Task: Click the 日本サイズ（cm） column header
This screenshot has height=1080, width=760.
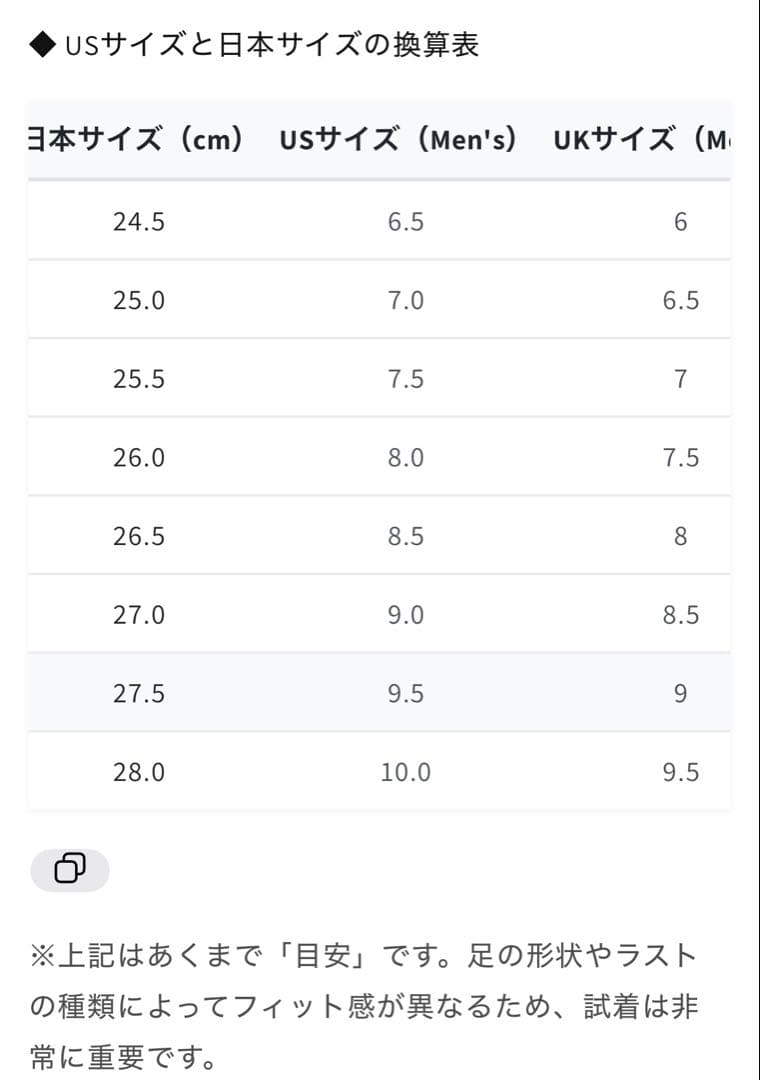Action: 137,140
